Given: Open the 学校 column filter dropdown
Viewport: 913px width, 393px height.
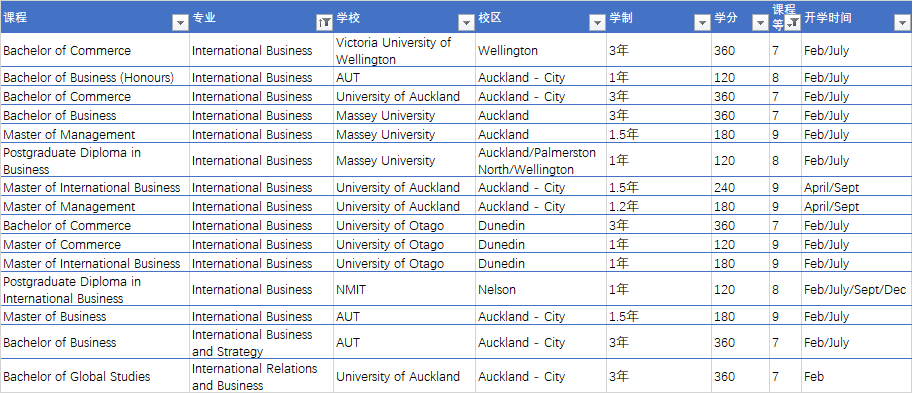Looking at the screenshot, I should (466, 23).
